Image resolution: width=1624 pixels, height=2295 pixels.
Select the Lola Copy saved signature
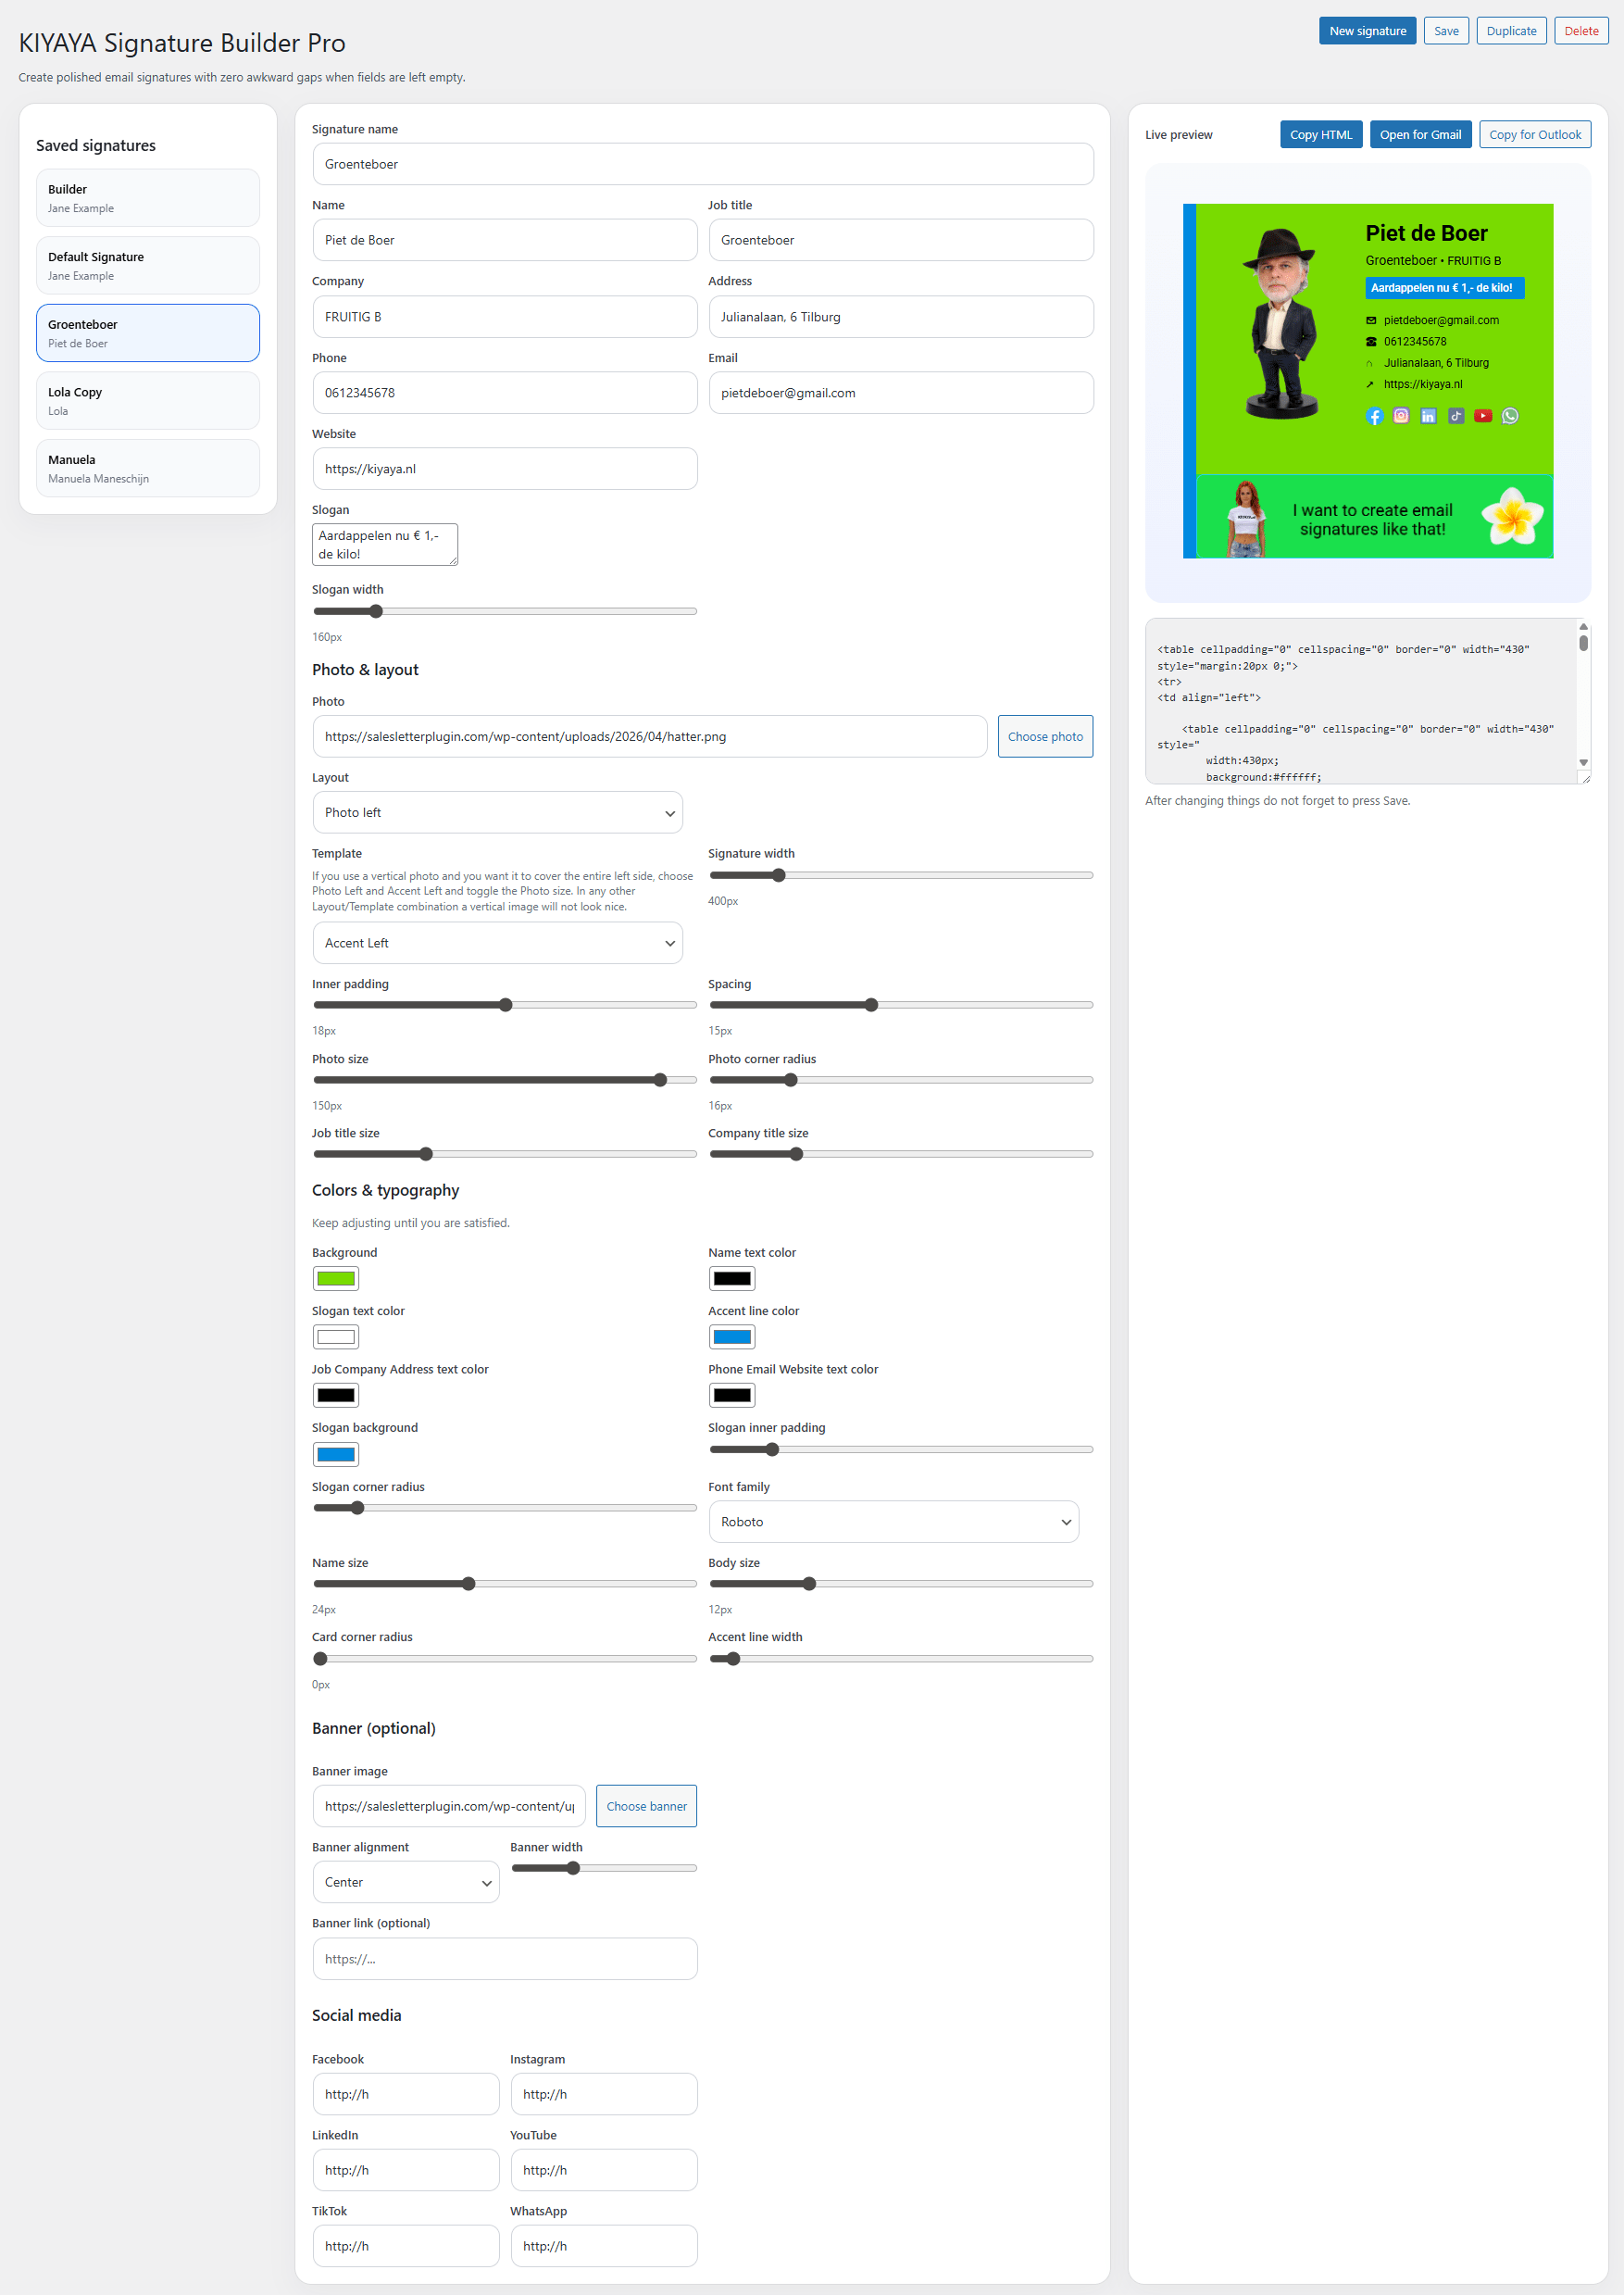pos(147,400)
